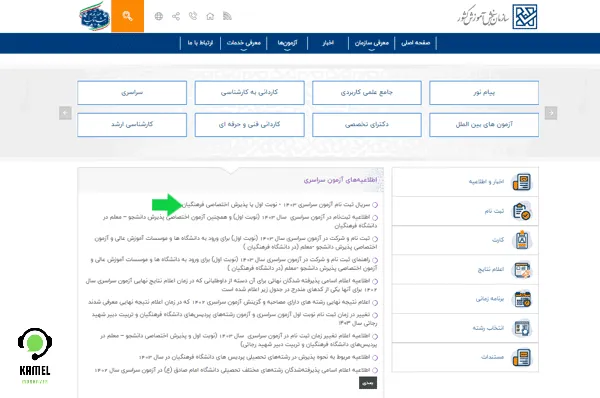
Task: Click the share icon in header
Action: [176, 16]
